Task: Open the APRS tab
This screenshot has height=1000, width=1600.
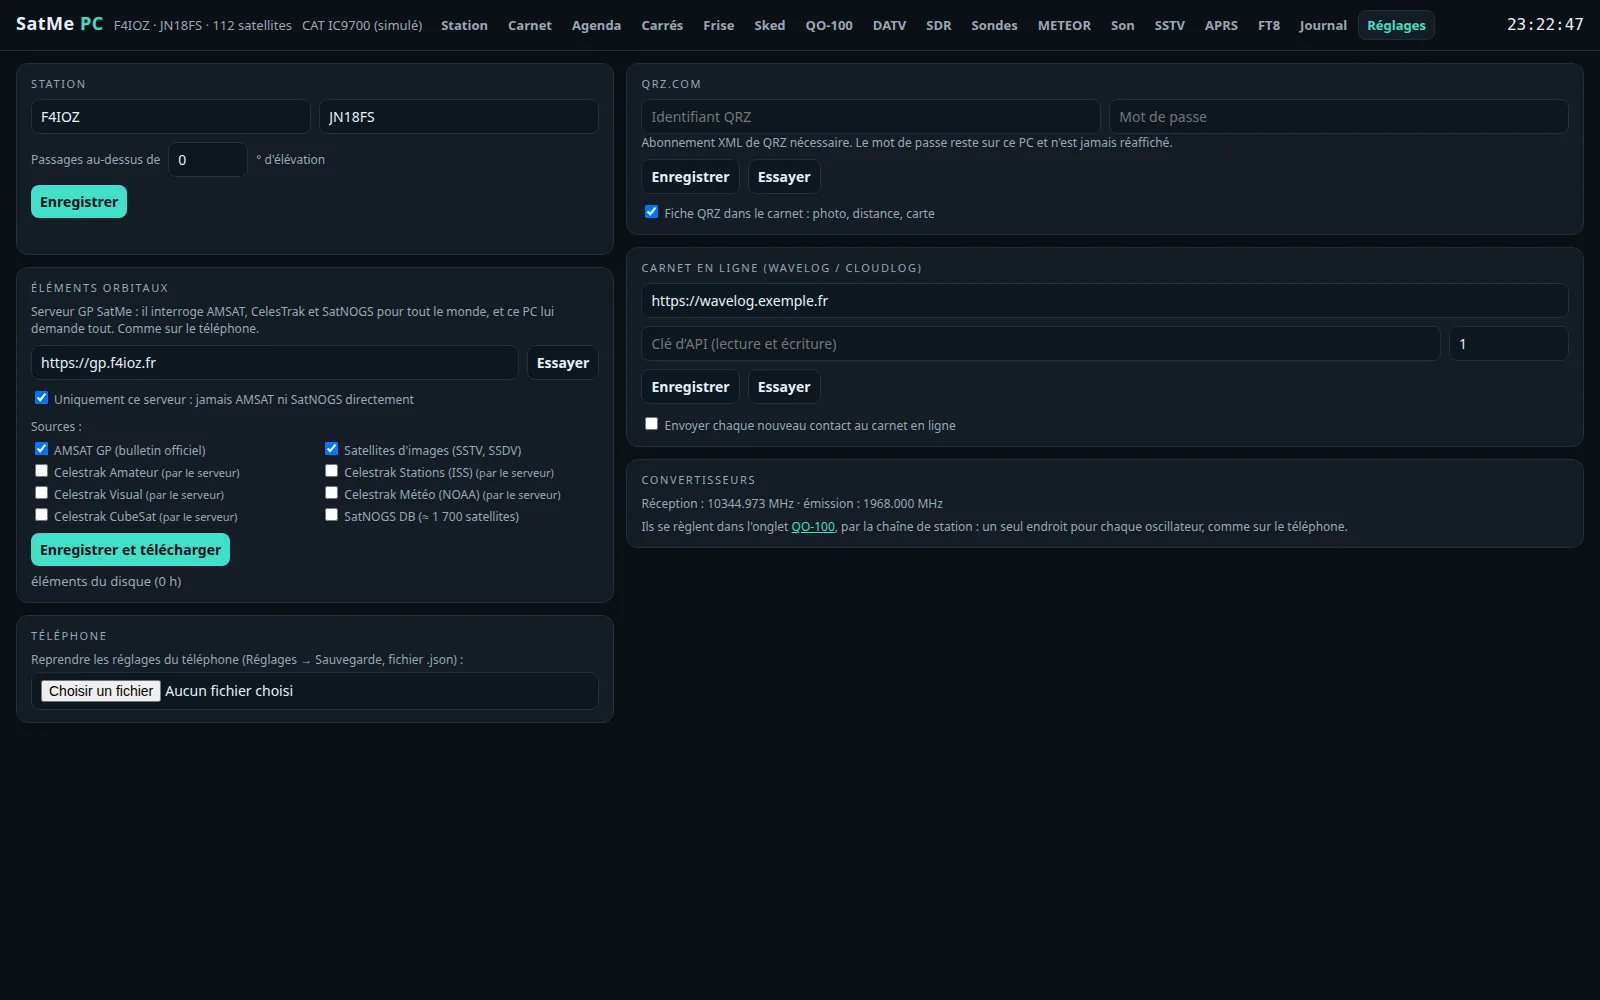Action: pyautogui.click(x=1221, y=25)
